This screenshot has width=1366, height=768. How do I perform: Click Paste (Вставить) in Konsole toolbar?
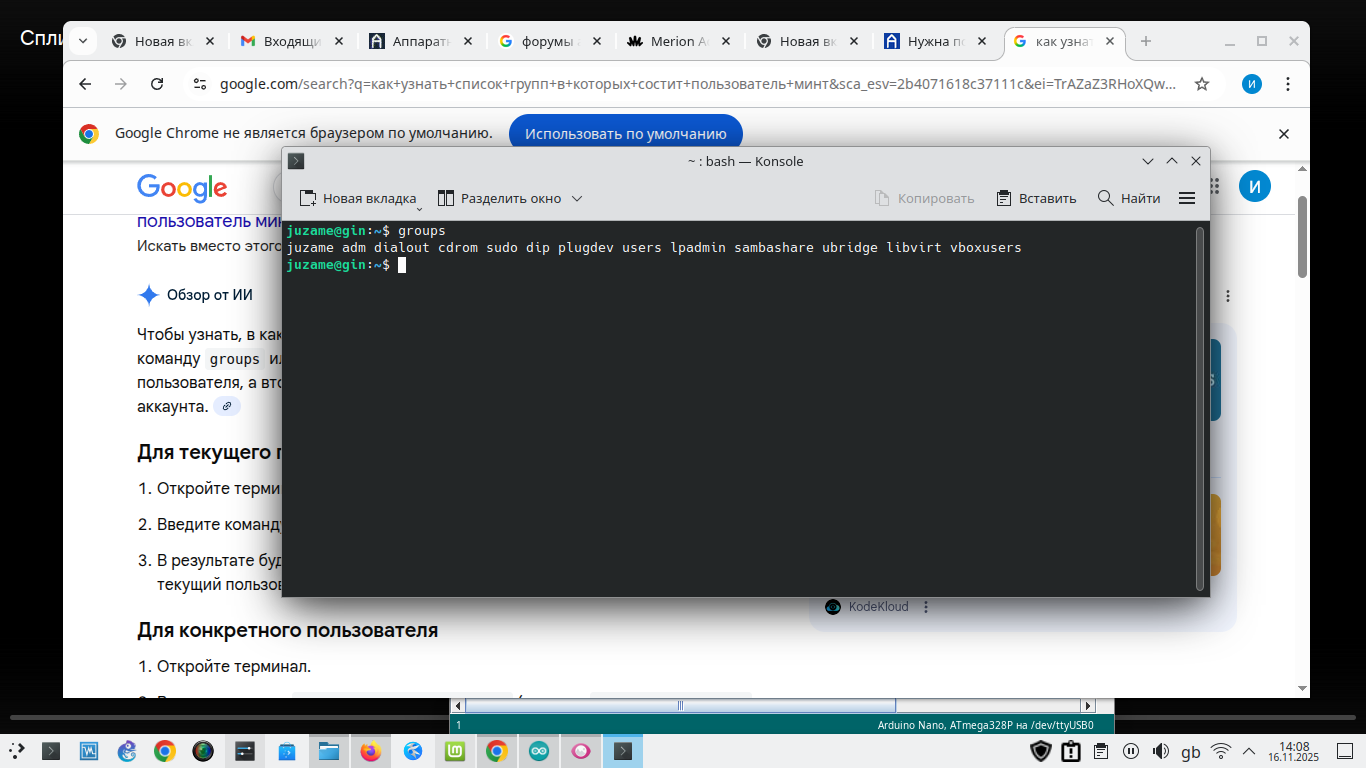point(1036,198)
